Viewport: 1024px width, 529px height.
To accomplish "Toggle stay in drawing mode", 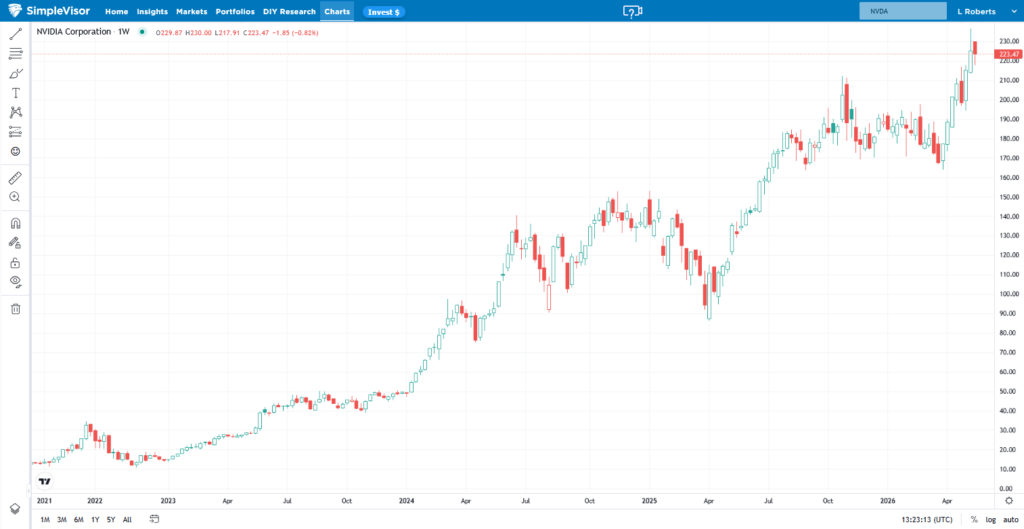I will pos(16,243).
